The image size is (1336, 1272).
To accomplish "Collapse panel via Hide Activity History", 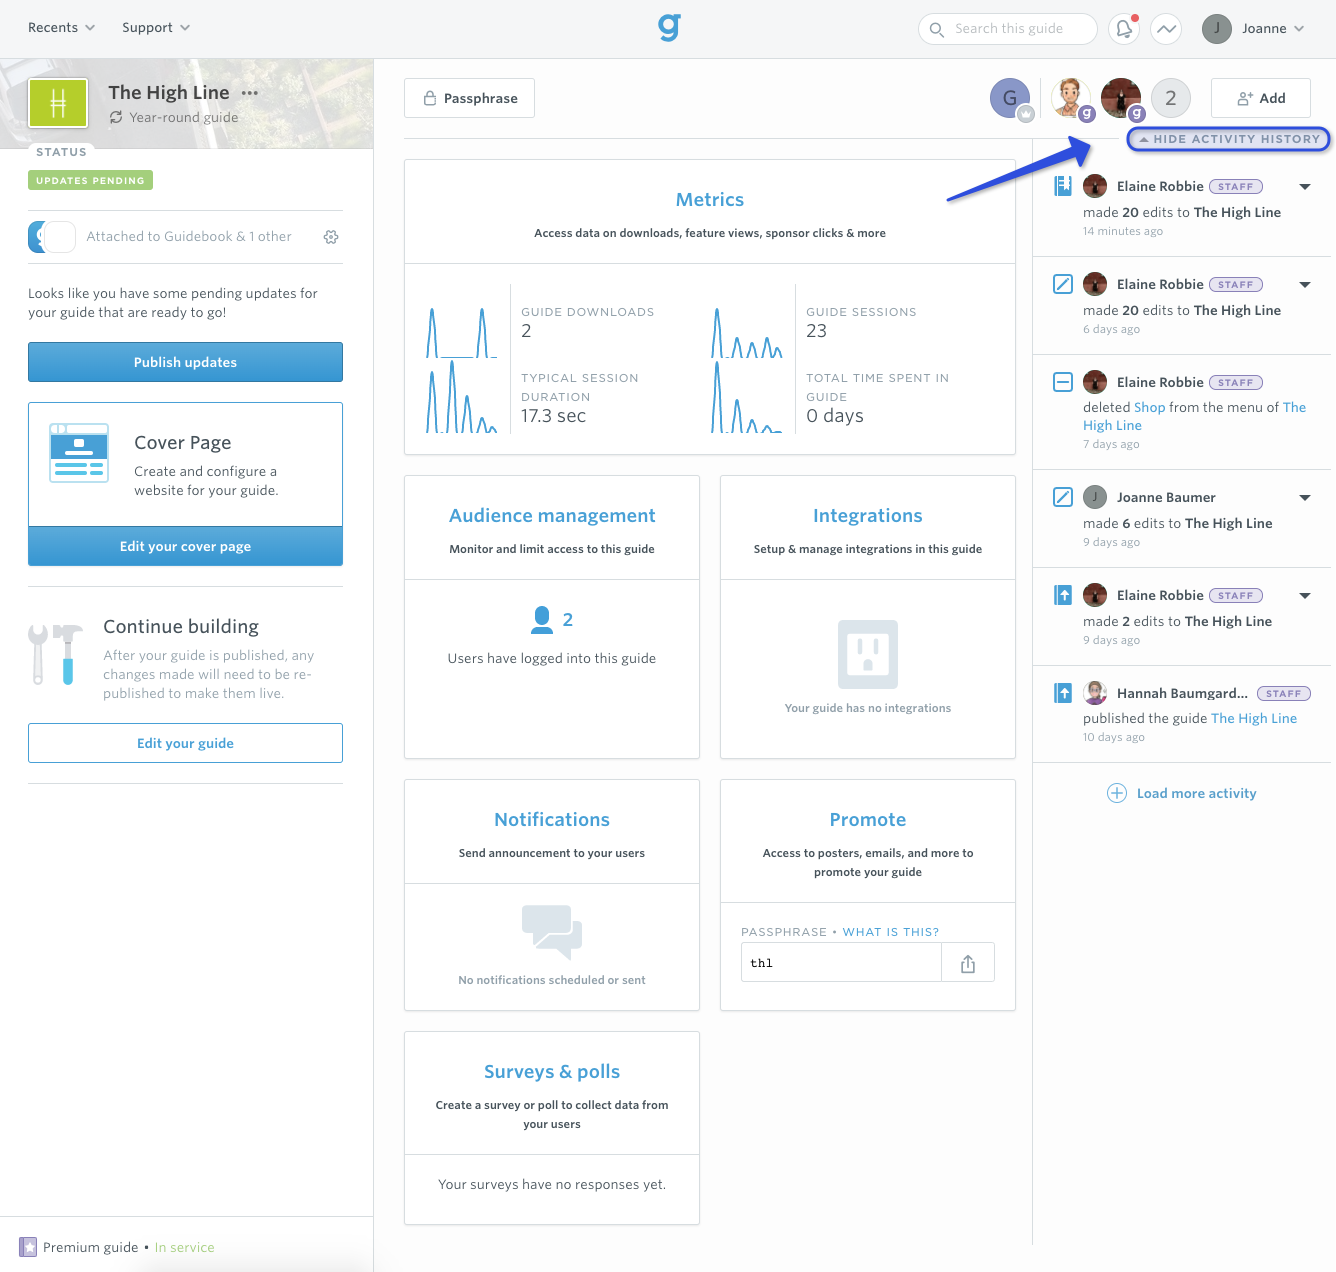I will (1229, 139).
